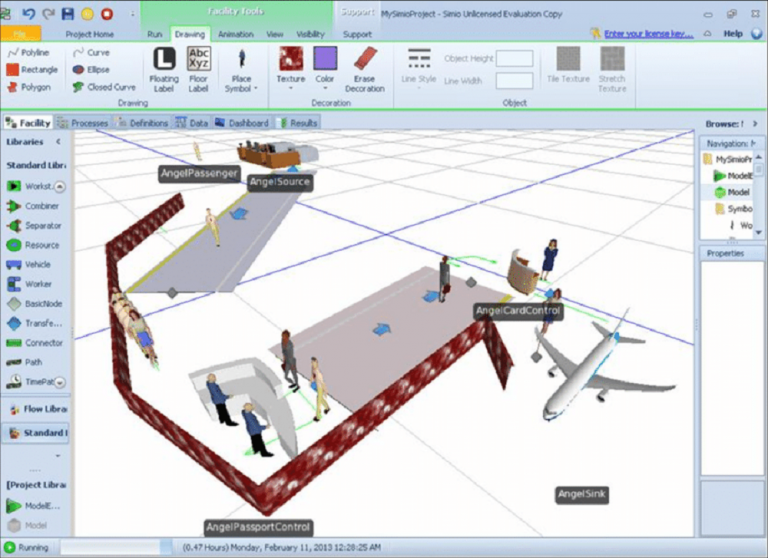Choose the Ellipse drawing tool

(x=91, y=70)
